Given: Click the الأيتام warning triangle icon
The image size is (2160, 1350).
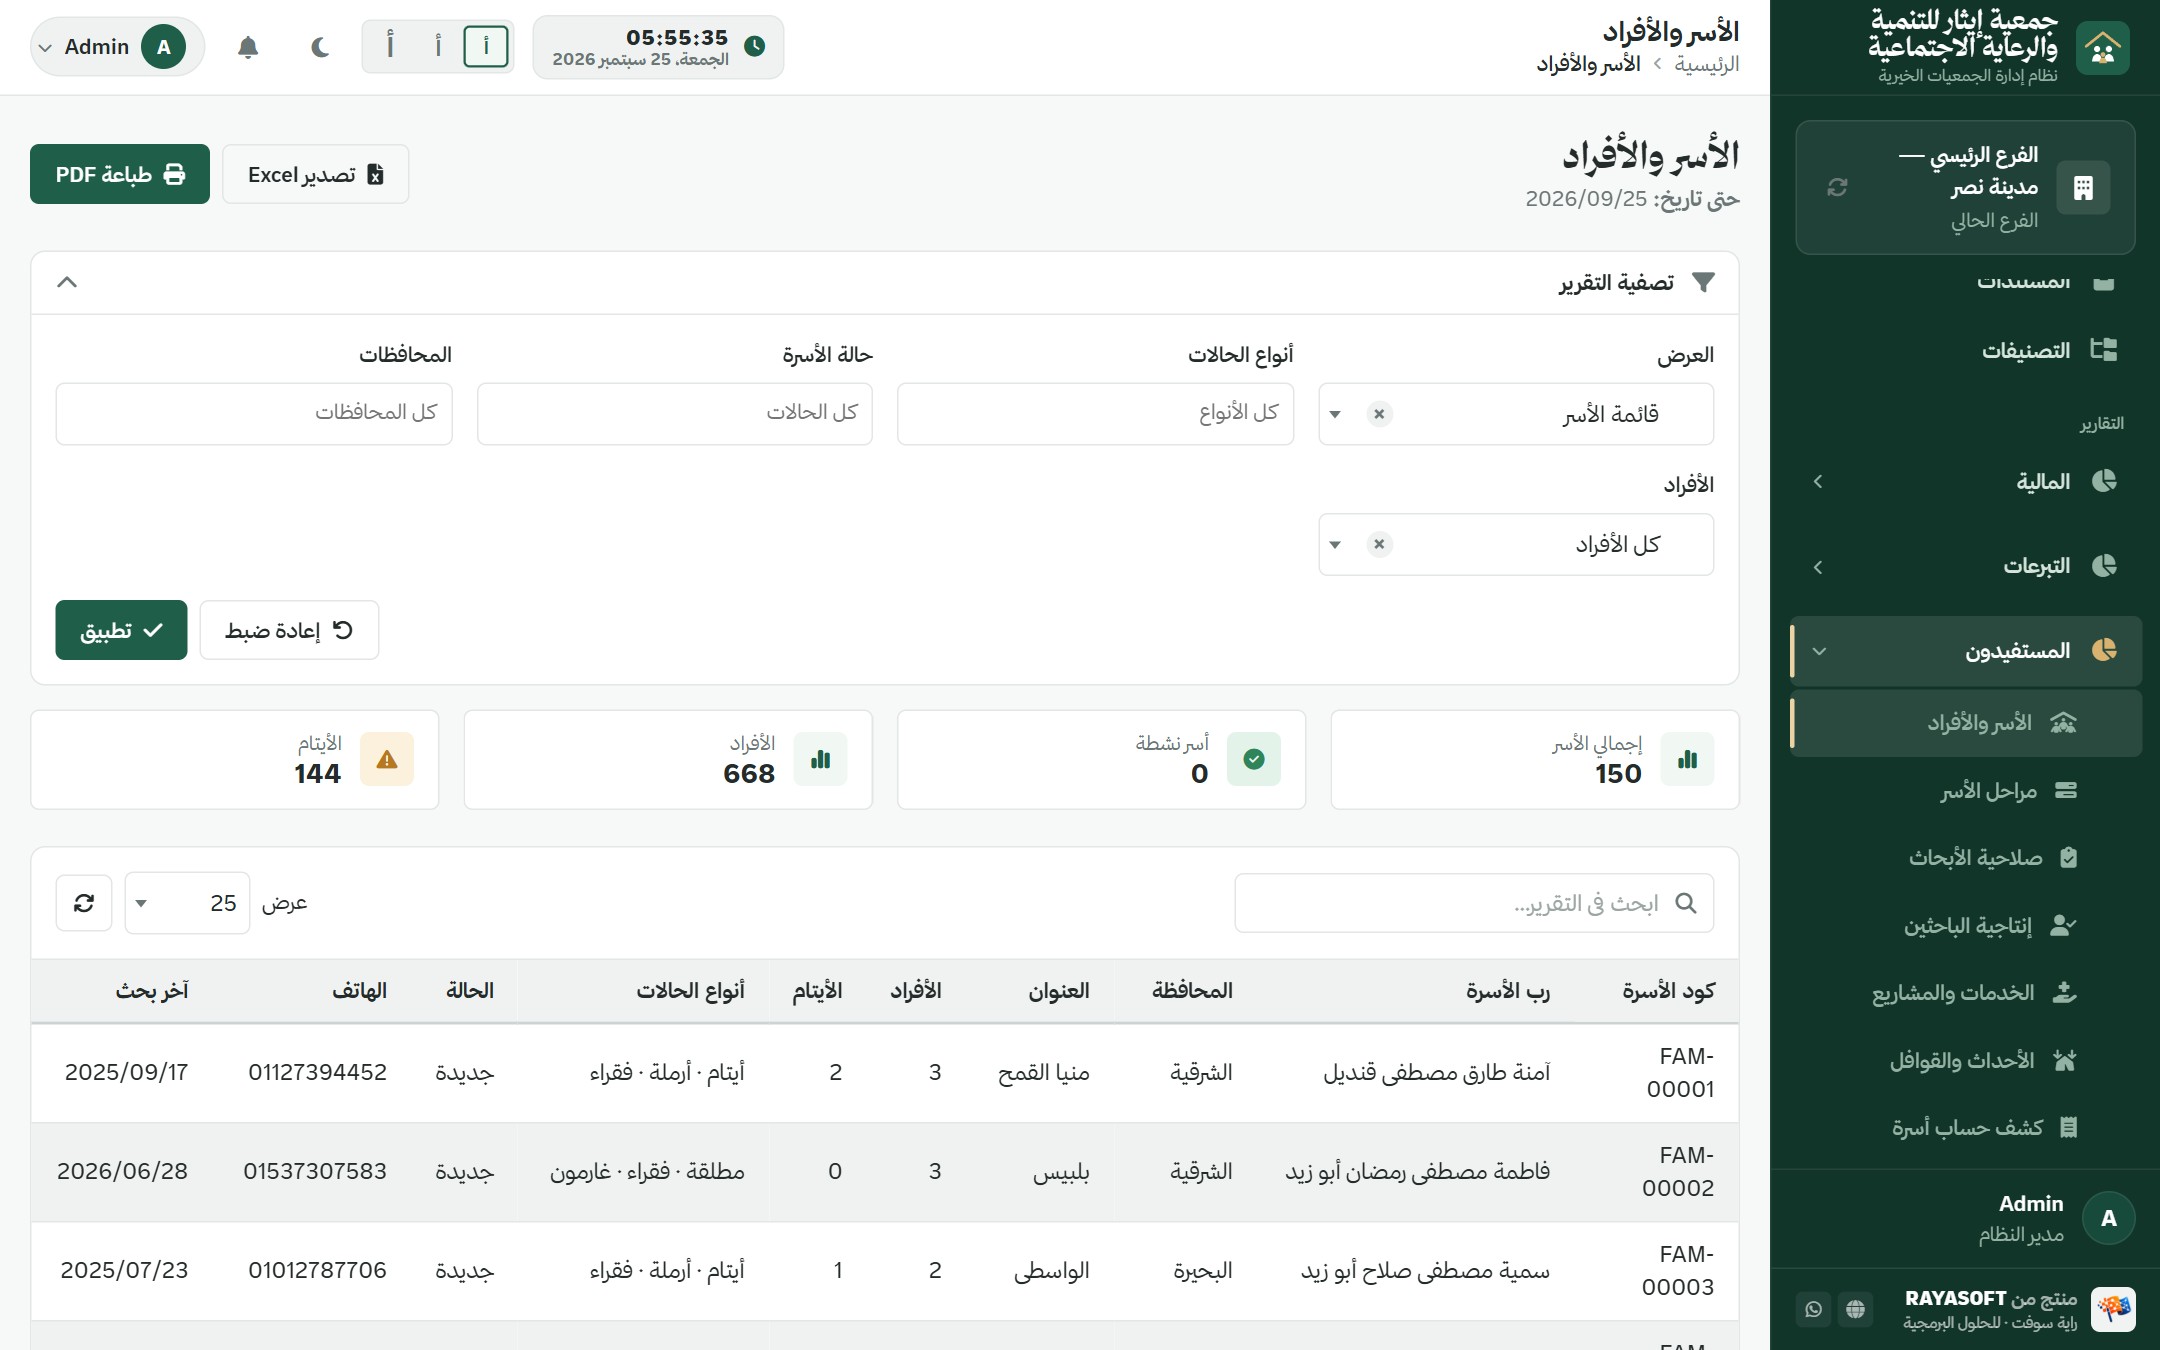Looking at the screenshot, I should 387,759.
